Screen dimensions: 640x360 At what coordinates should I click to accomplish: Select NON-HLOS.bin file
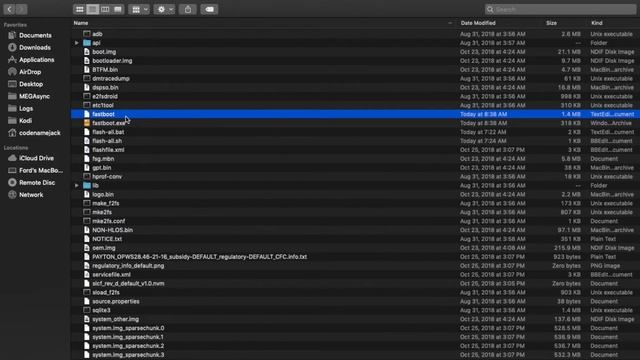pyautogui.click(x=112, y=230)
